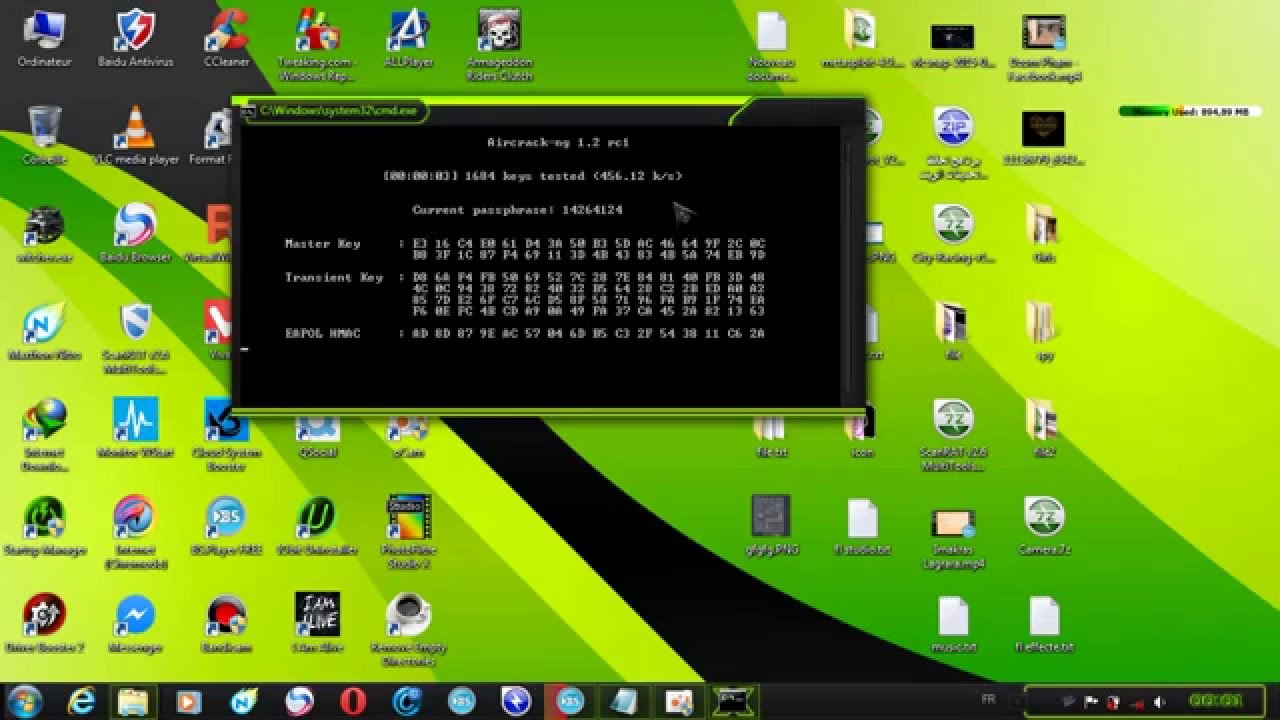Screen dimensions: 1280x720
Task: Click the volume speaker tray icon
Action: tap(1160, 702)
